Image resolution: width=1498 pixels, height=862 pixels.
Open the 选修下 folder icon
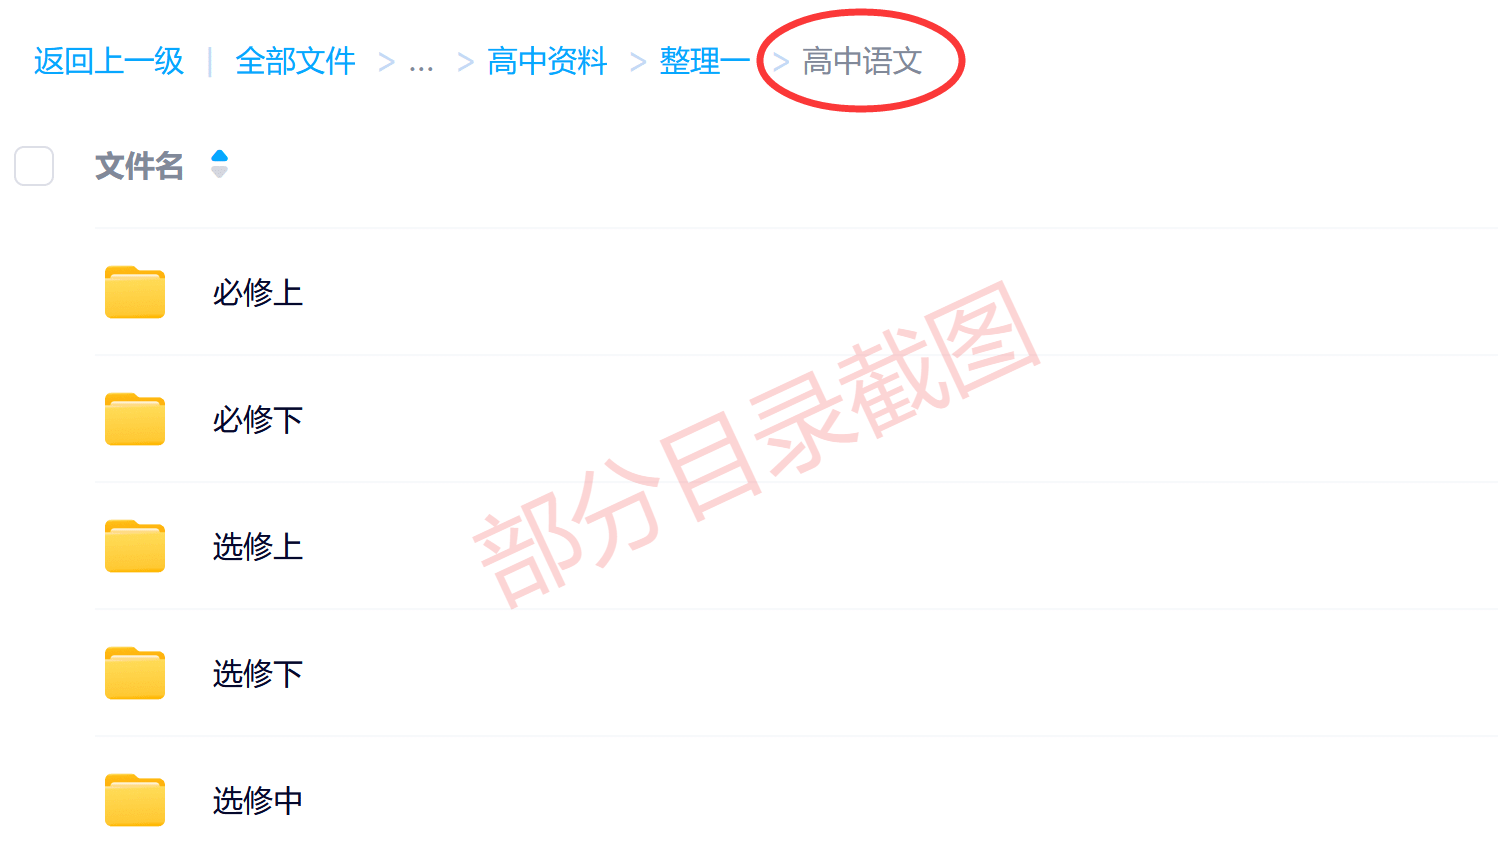coord(135,673)
